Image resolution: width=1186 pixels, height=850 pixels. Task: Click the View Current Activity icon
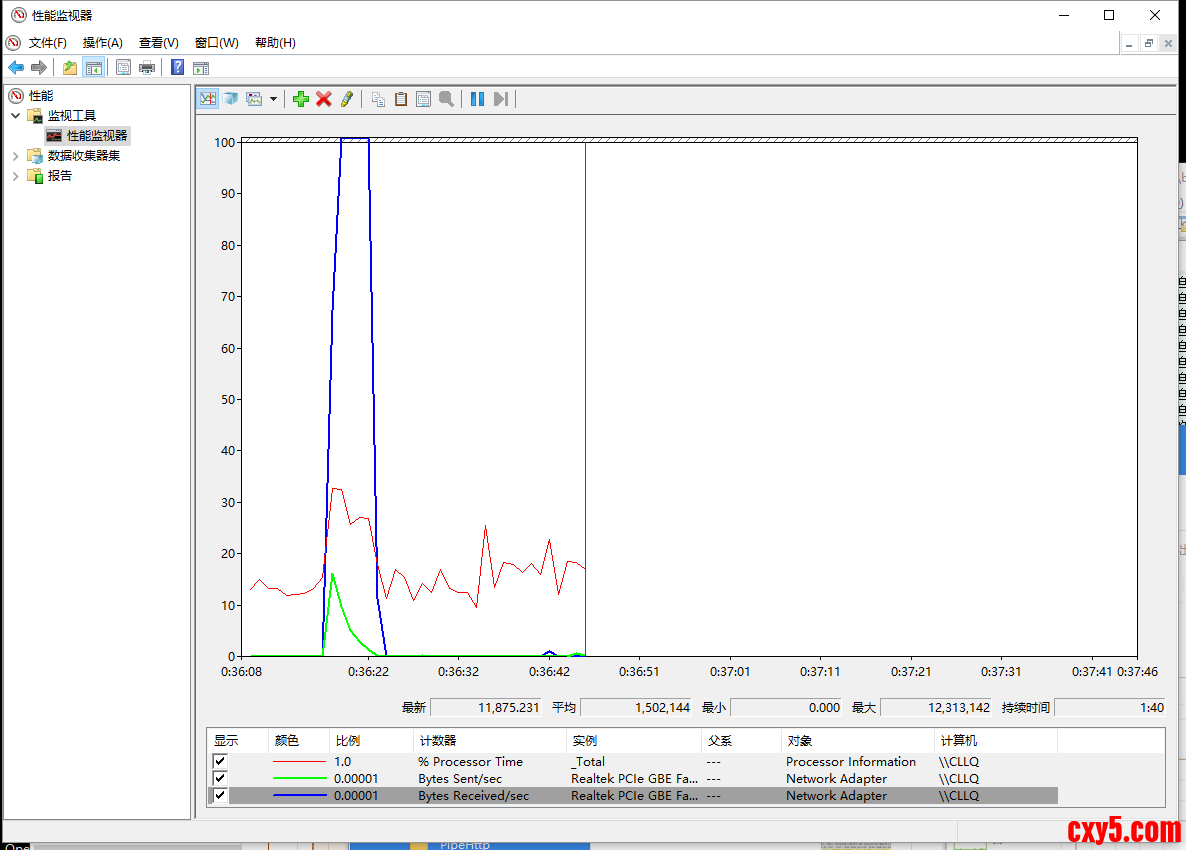point(208,99)
